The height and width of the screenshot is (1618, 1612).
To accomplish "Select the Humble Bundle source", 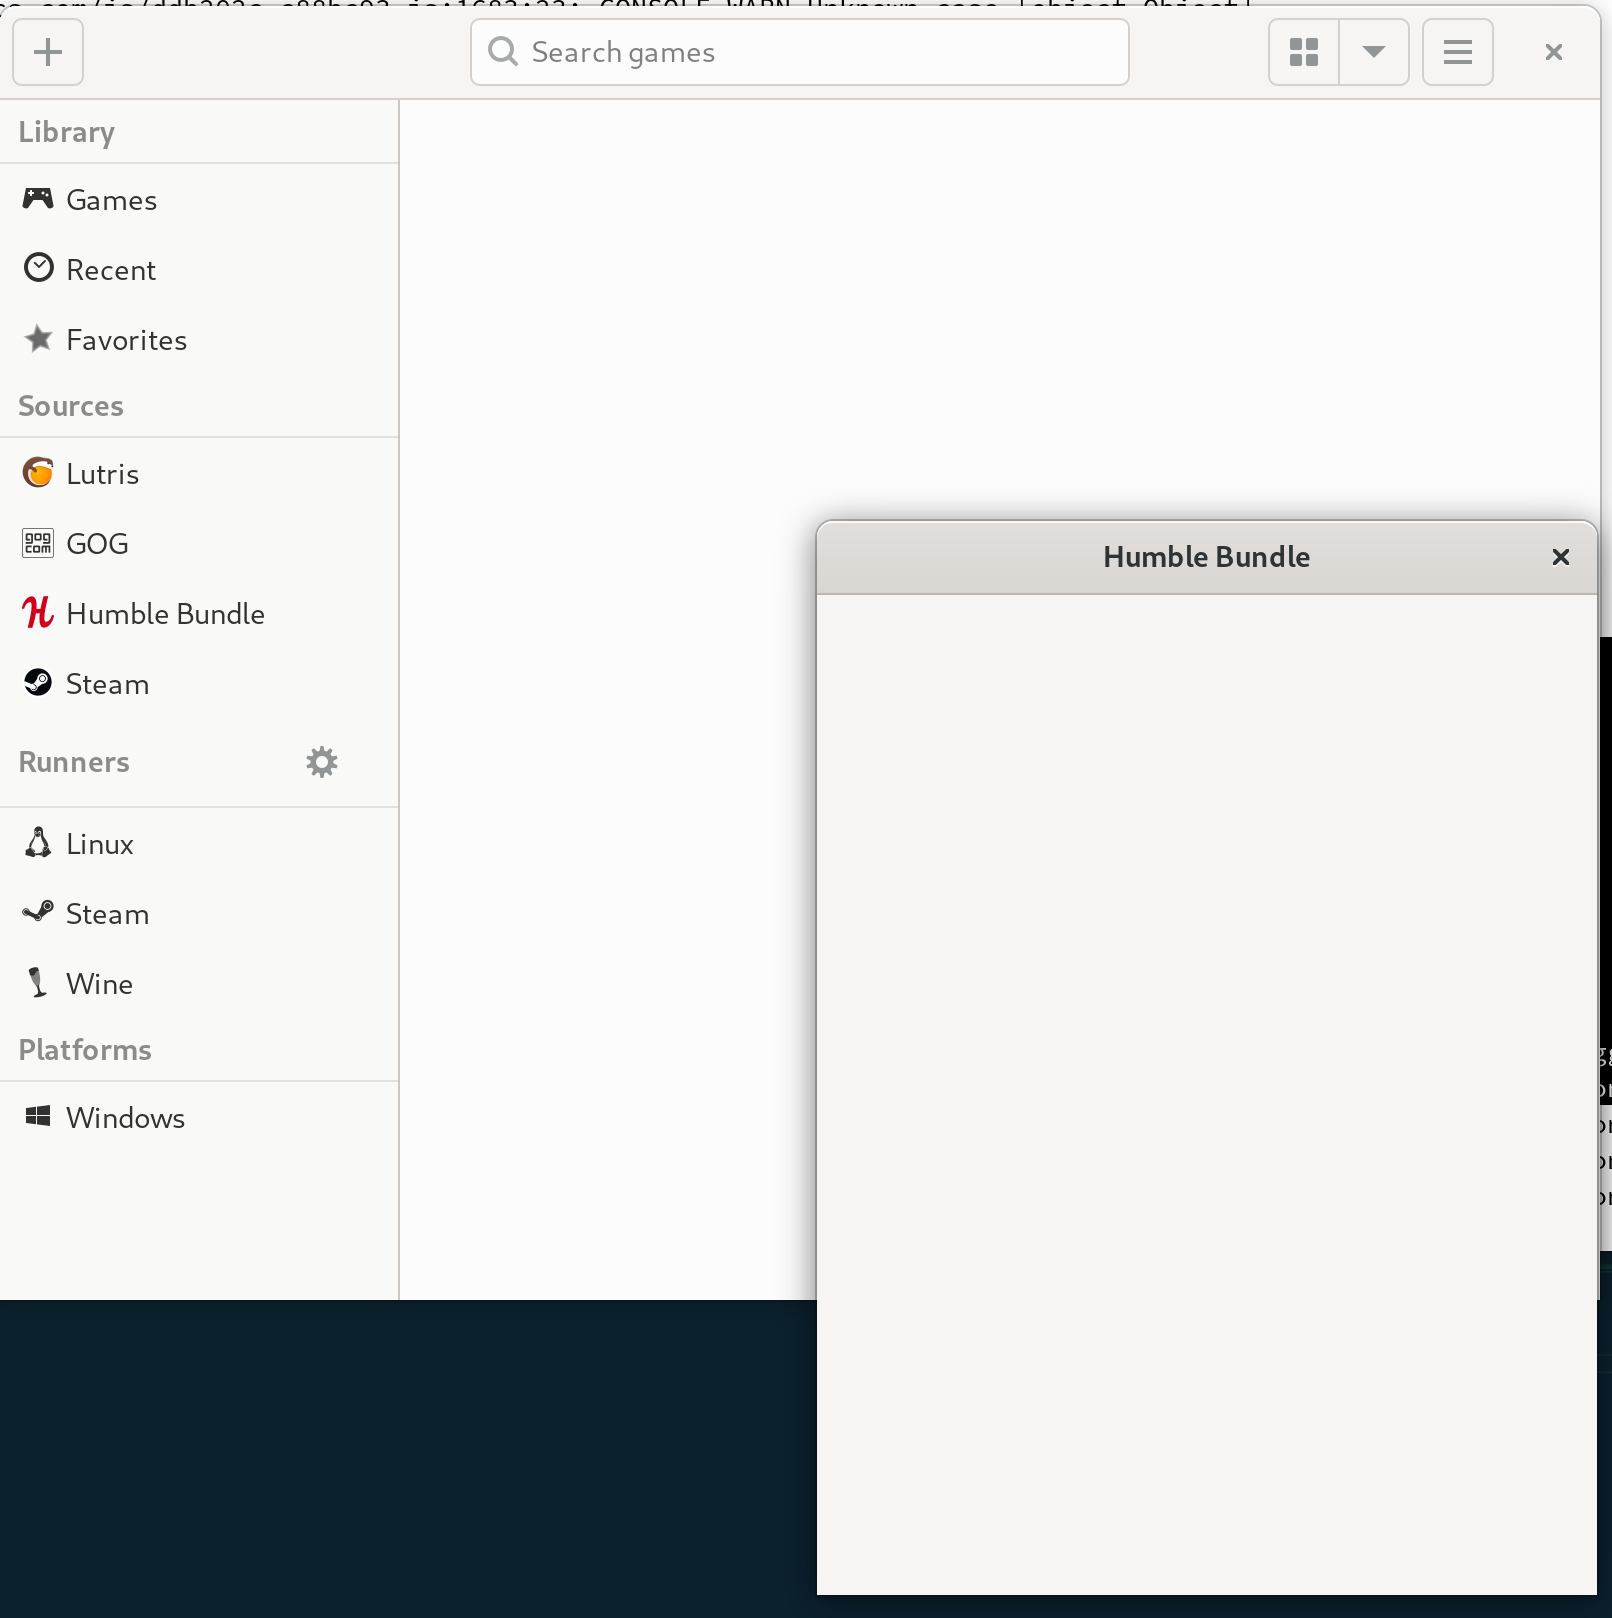I will pyautogui.click(x=165, y=613).
